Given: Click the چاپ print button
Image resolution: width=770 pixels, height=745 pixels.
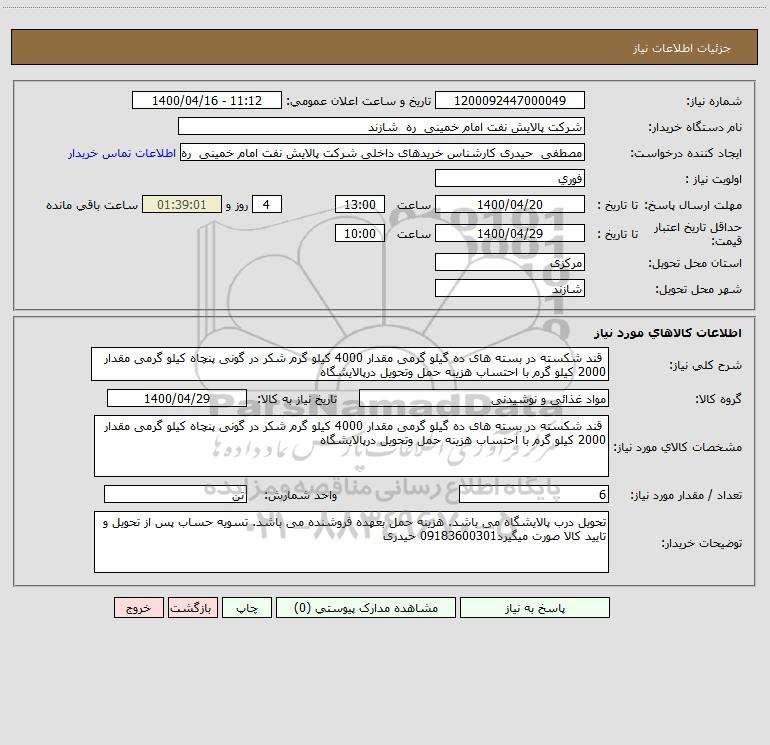Looking at the screenshot, I should (x=247, y=608).
